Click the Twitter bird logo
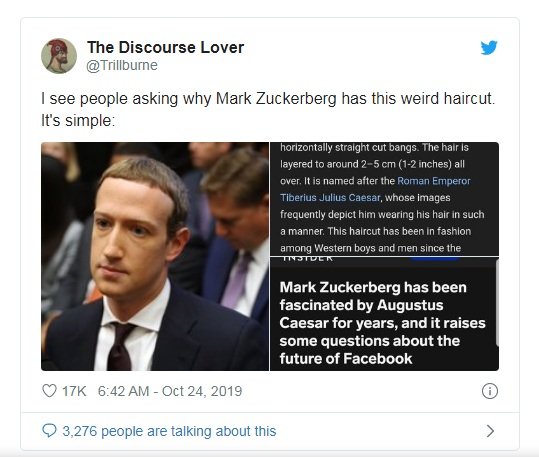The width and height of the screenshot is (539, 457). [489, 47]
